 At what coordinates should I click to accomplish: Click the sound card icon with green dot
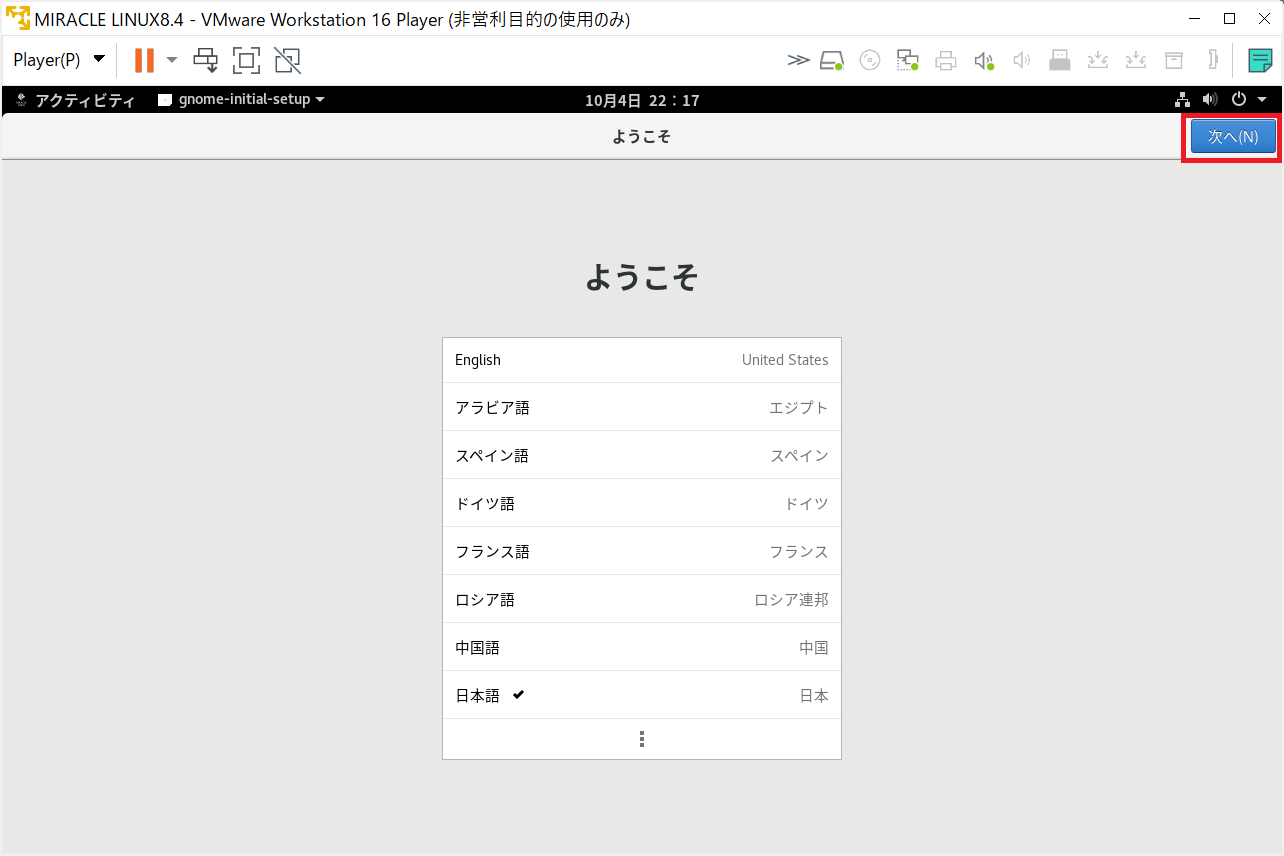pos(984,60)
